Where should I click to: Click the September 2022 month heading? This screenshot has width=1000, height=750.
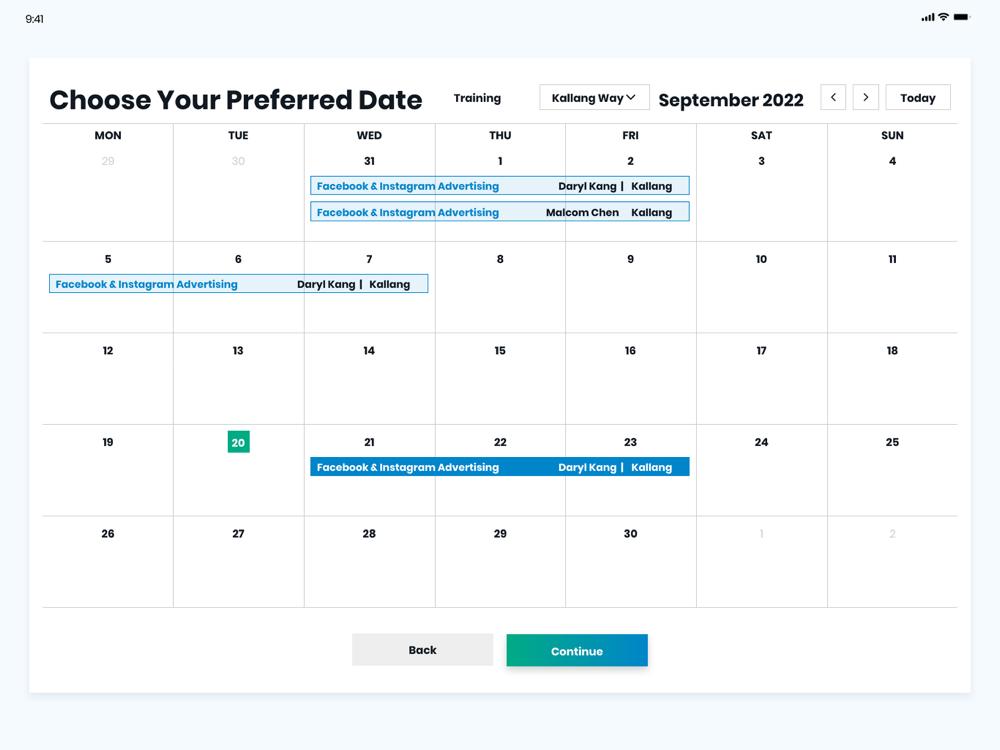pos(731,100)
